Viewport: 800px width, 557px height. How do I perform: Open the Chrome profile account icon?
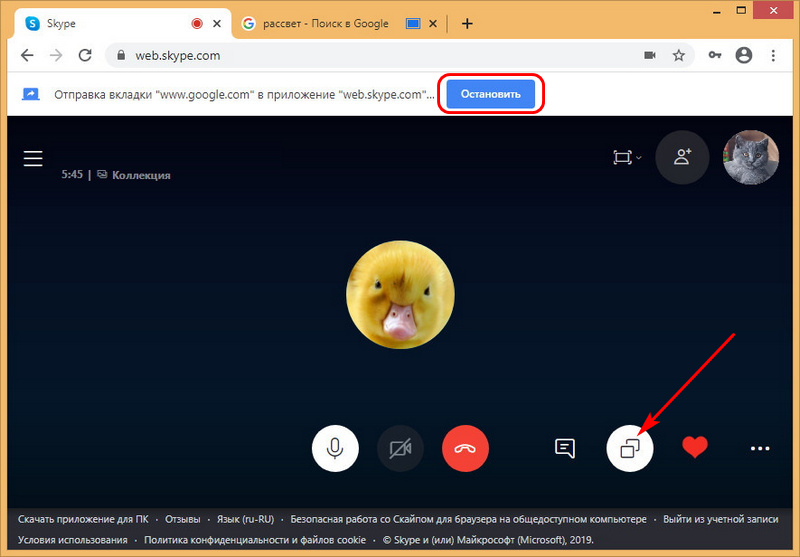pyautogui.click(x=744, y=55)
